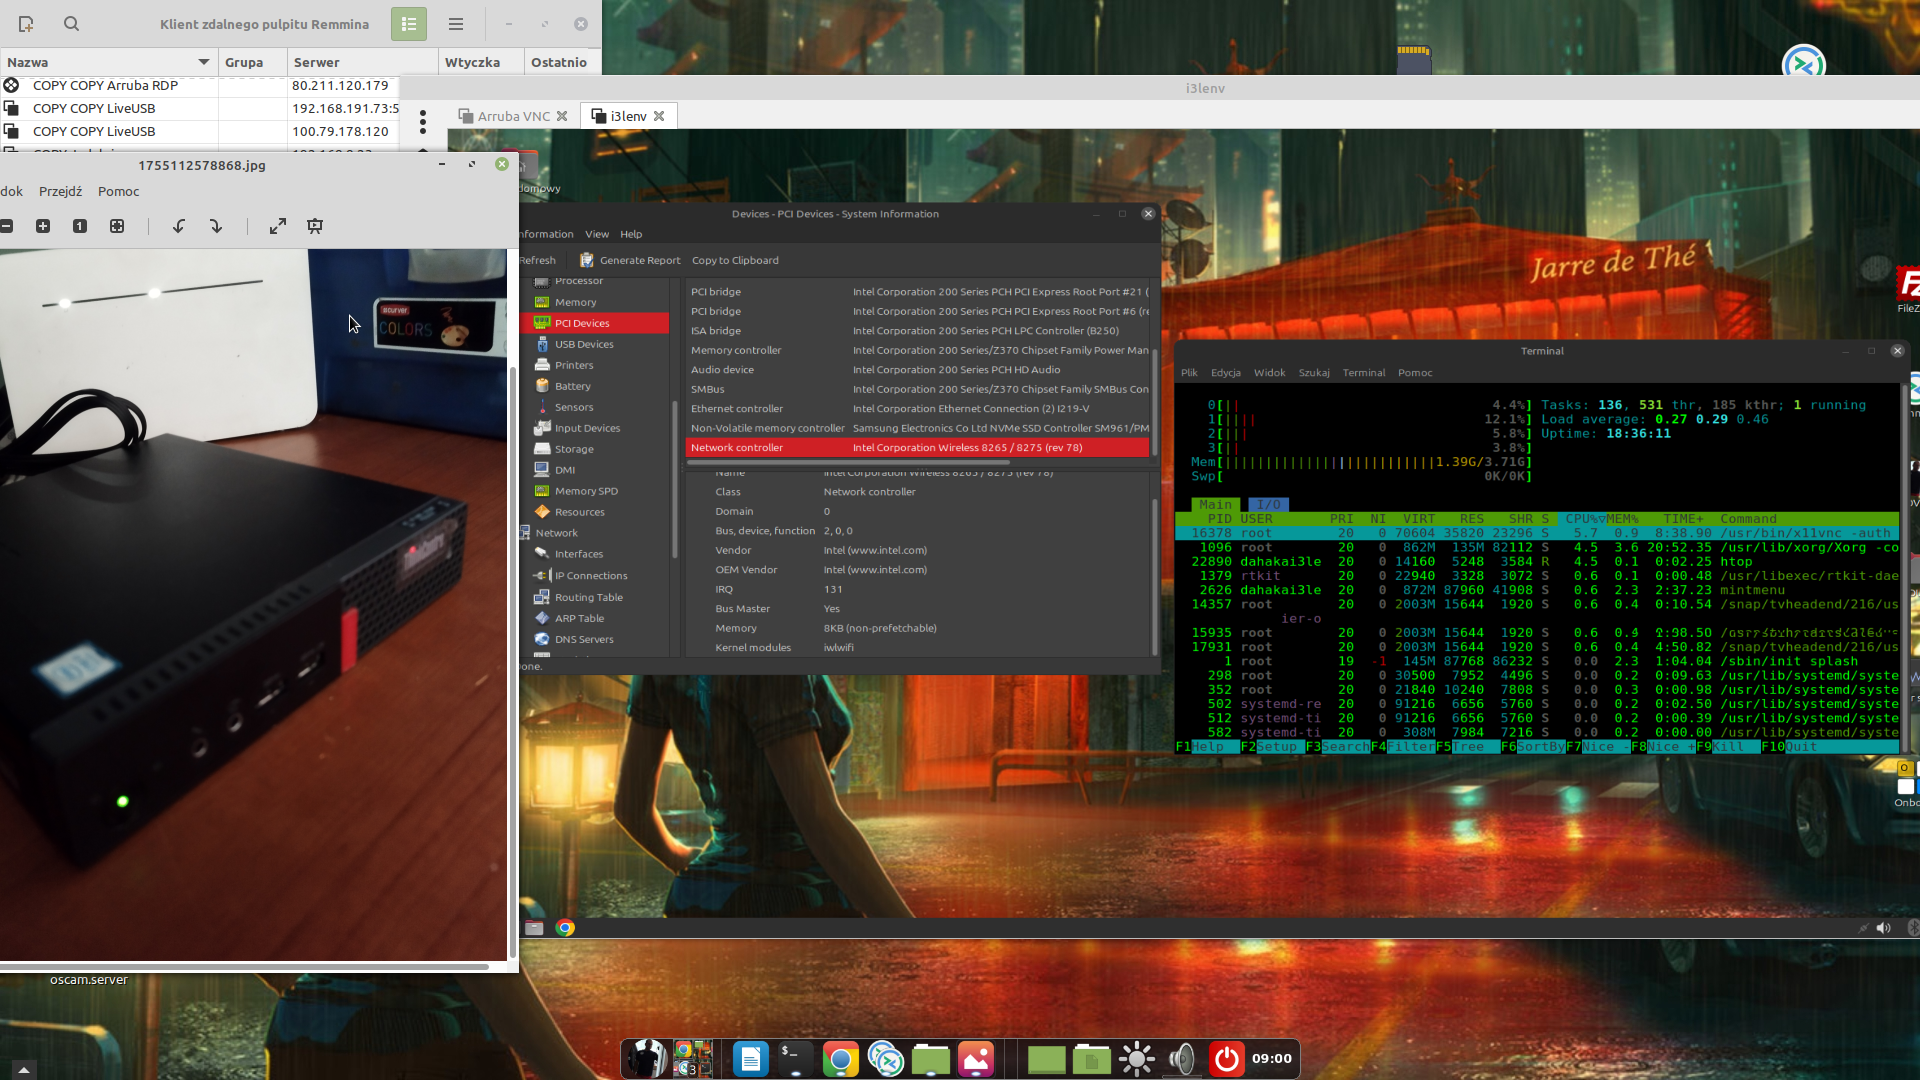1920x1080 pixels.
Task: Open the Pomoc menu in the image viewer
Action: point(118,191)
